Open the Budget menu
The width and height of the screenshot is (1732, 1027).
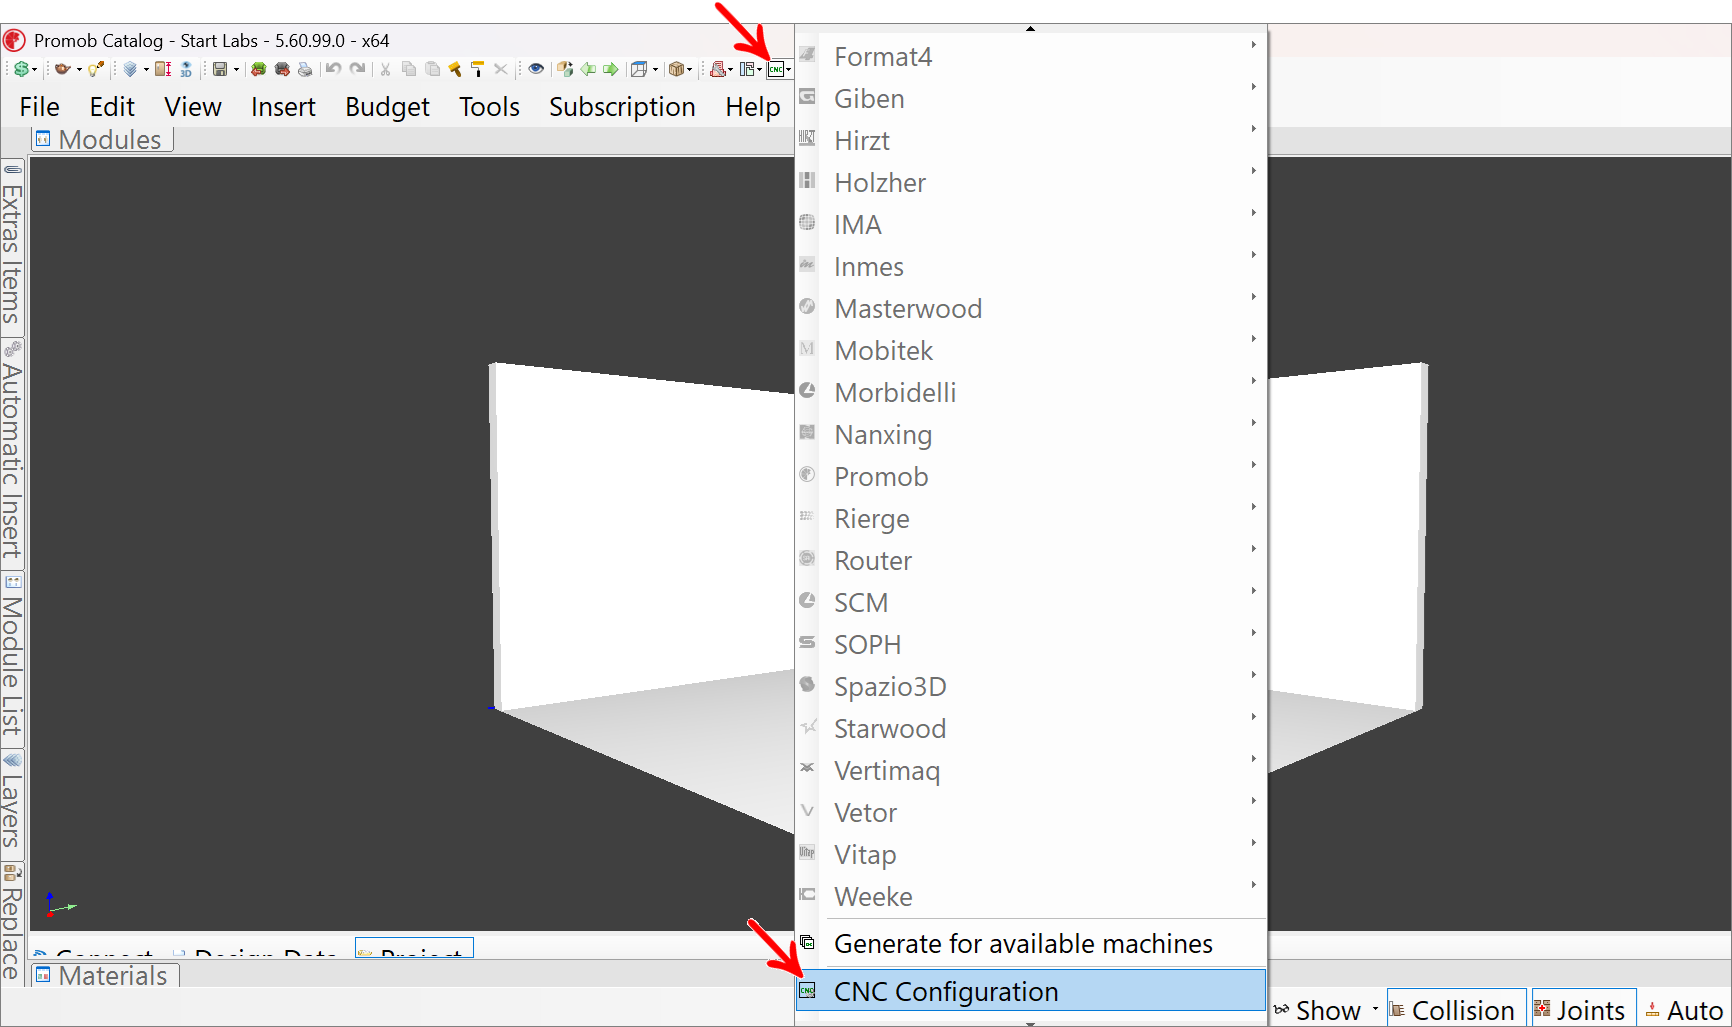pyautogui.click(x=387, y=107)
